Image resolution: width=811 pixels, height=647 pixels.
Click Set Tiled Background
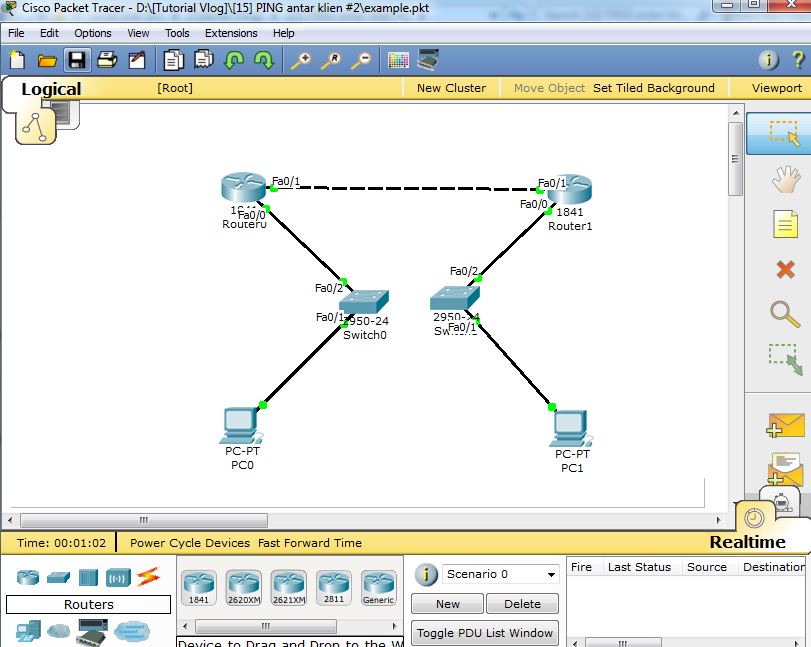click(x=654, y=88)
